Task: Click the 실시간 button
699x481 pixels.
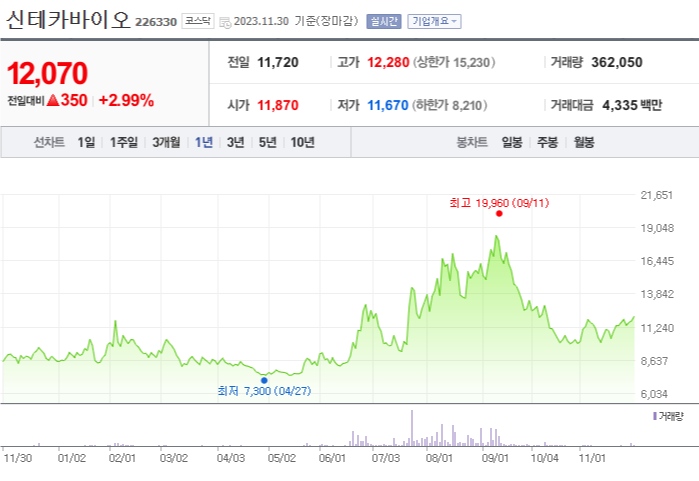Action: click(x=384, y=21)
